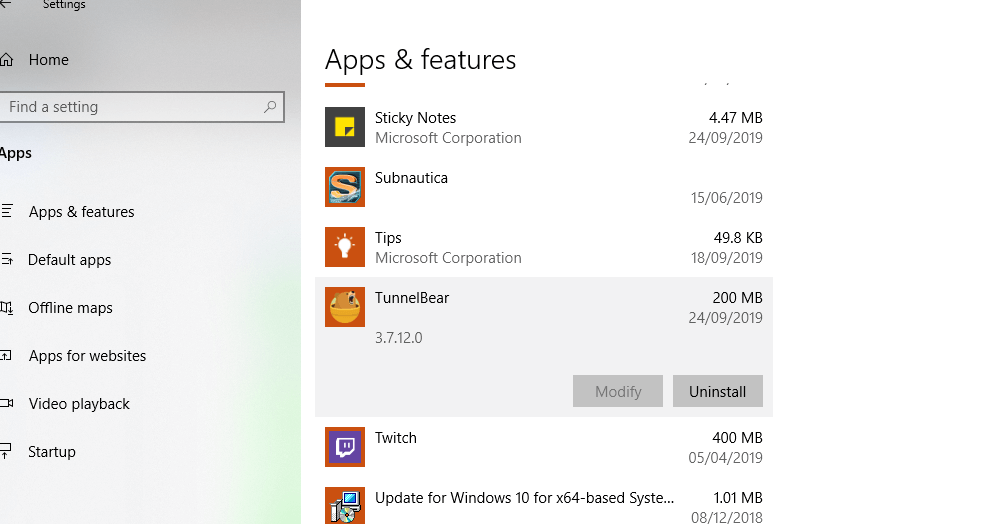Select Apps & features in sidebar
984x524 pixels.
tap(82, 211)
